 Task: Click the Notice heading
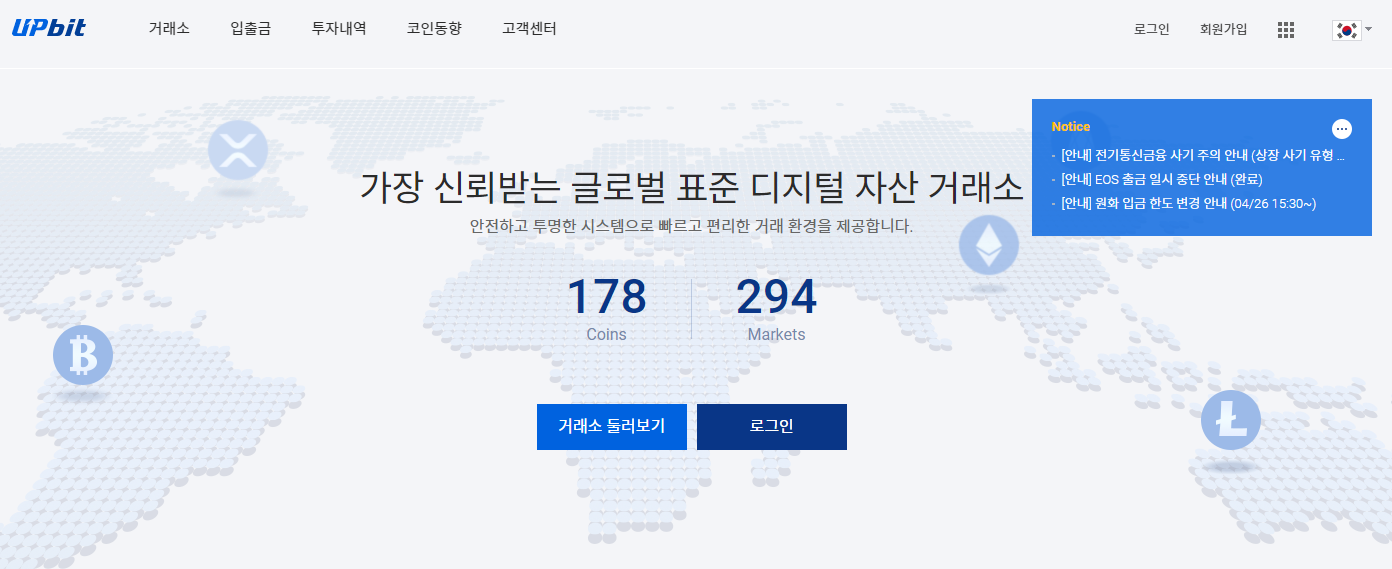[1071, 127]
